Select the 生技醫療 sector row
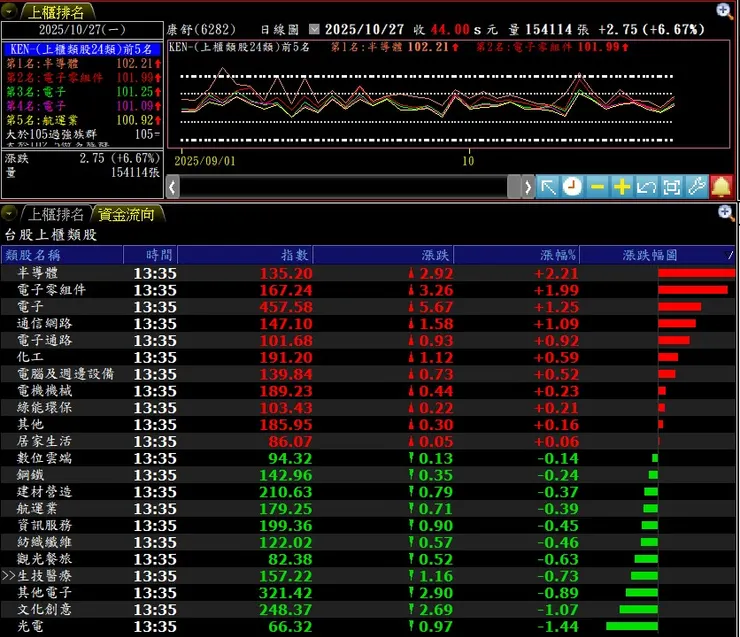Viewport: 740px width, 637px height. tap(368, 576)
